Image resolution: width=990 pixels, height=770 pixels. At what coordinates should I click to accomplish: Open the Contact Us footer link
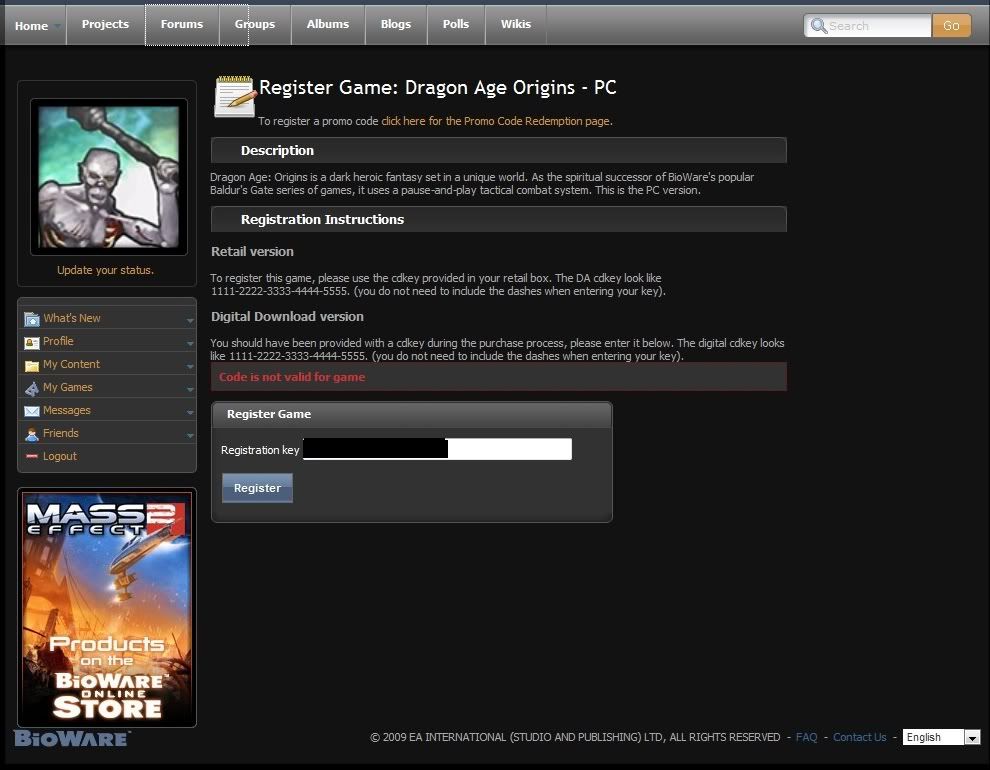click(x=859, y=737)
